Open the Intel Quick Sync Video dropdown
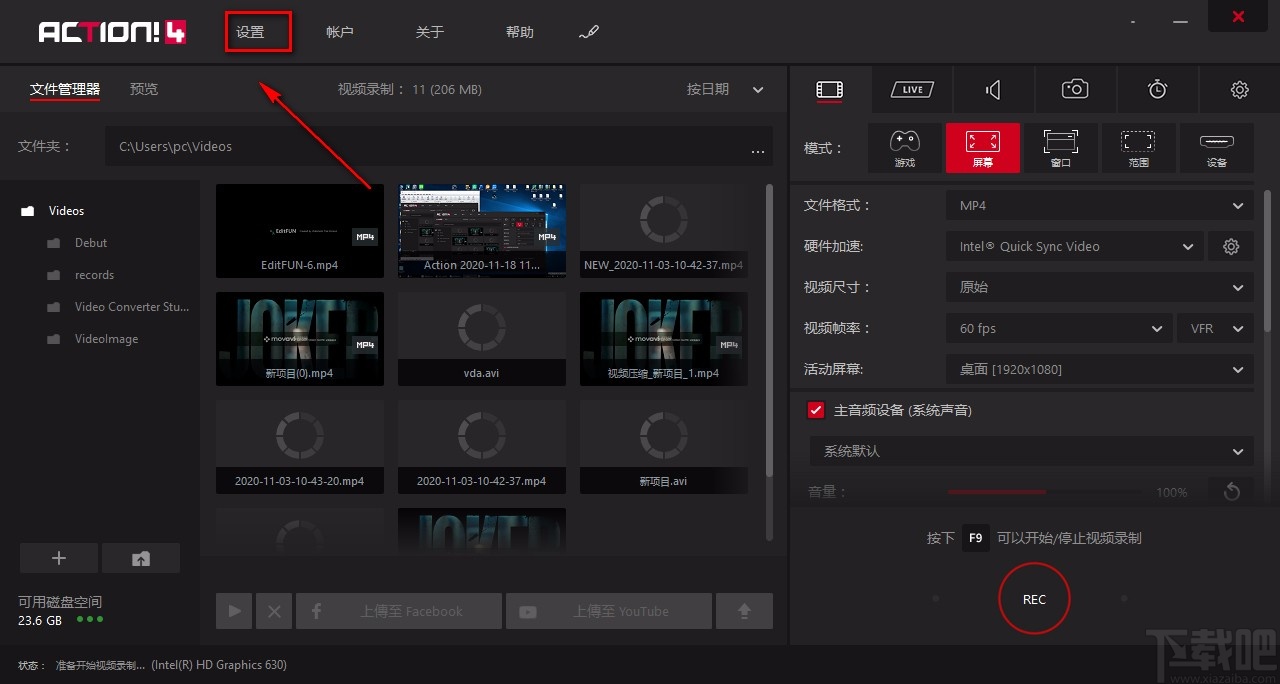1280x684 pixels. pos(1074,246)
